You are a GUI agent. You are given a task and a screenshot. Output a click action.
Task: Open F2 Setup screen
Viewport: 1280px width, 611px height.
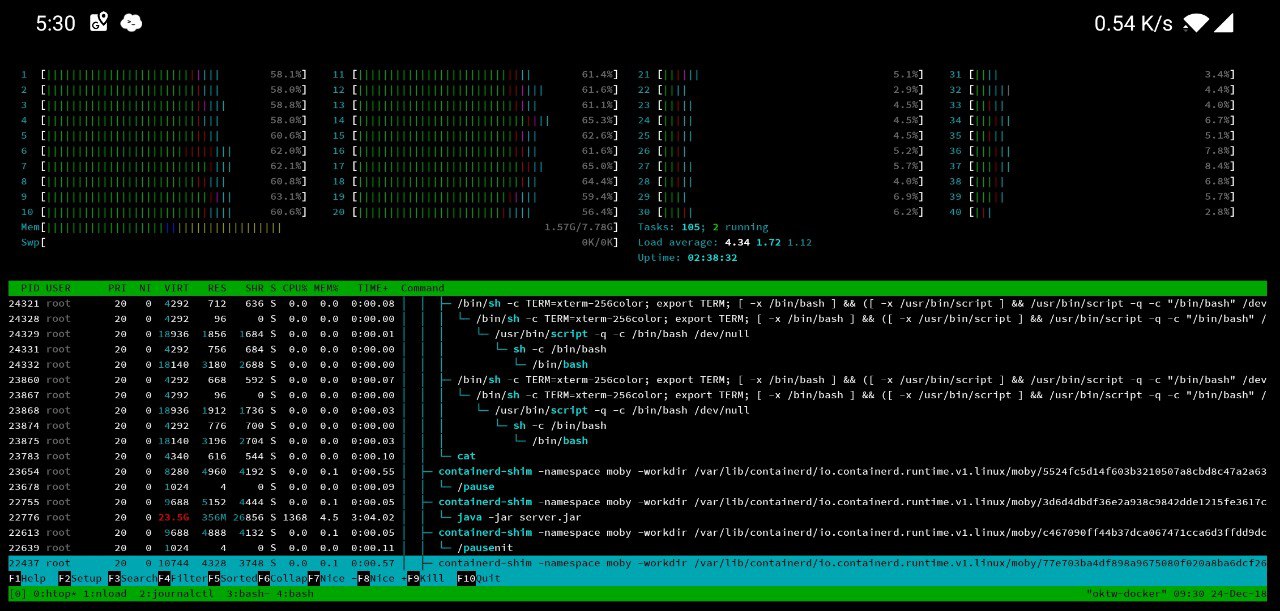80,578
